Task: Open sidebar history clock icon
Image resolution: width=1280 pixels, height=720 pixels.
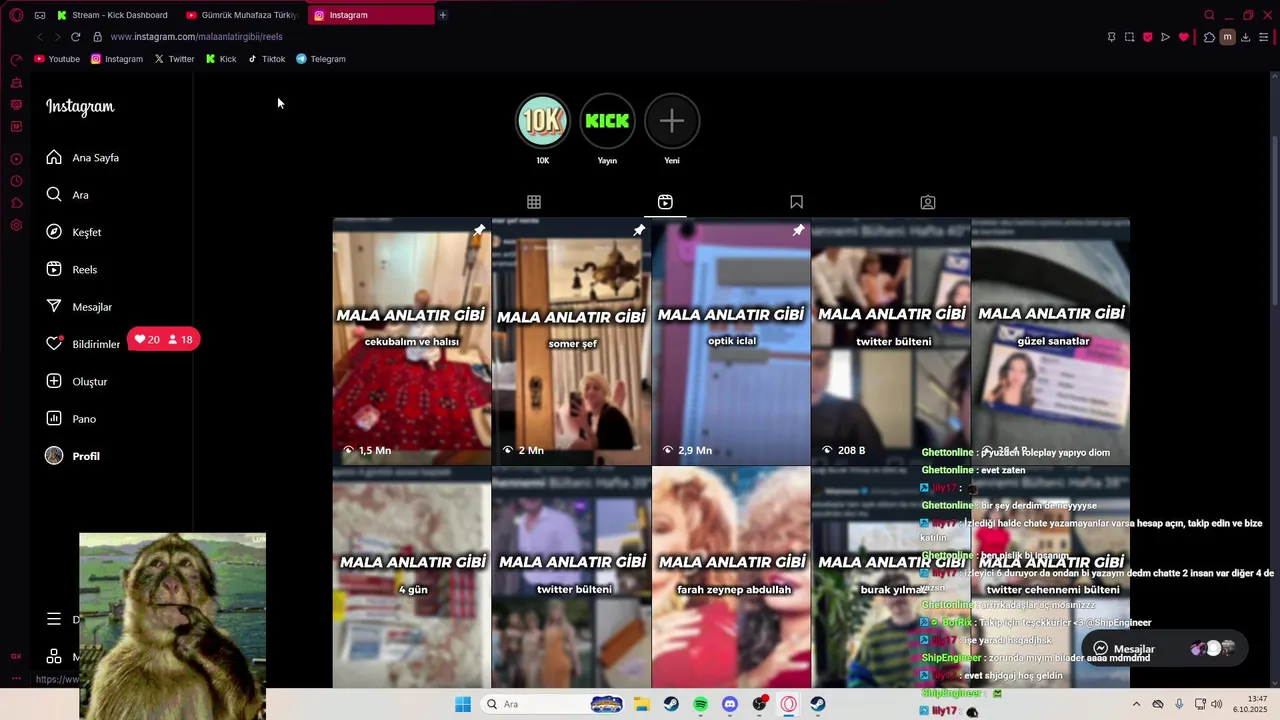Action: click(16, 181)
